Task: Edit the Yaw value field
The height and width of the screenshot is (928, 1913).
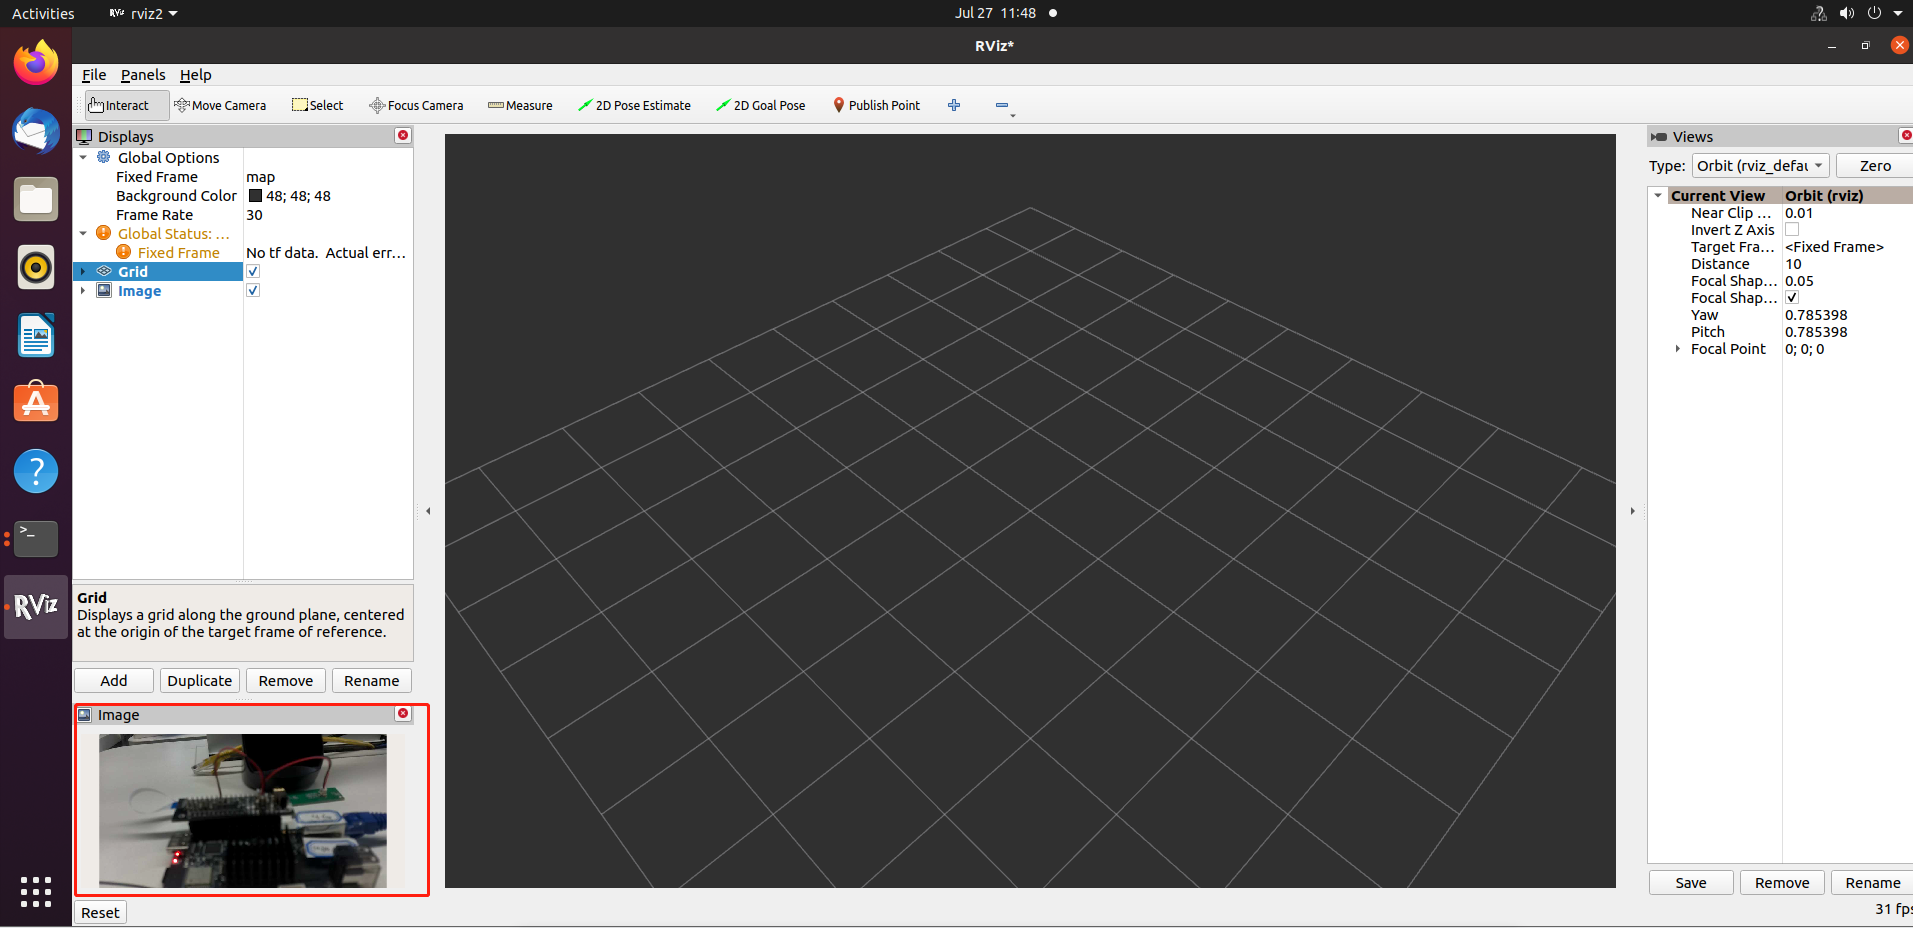Action: [x=1847, y=315]
